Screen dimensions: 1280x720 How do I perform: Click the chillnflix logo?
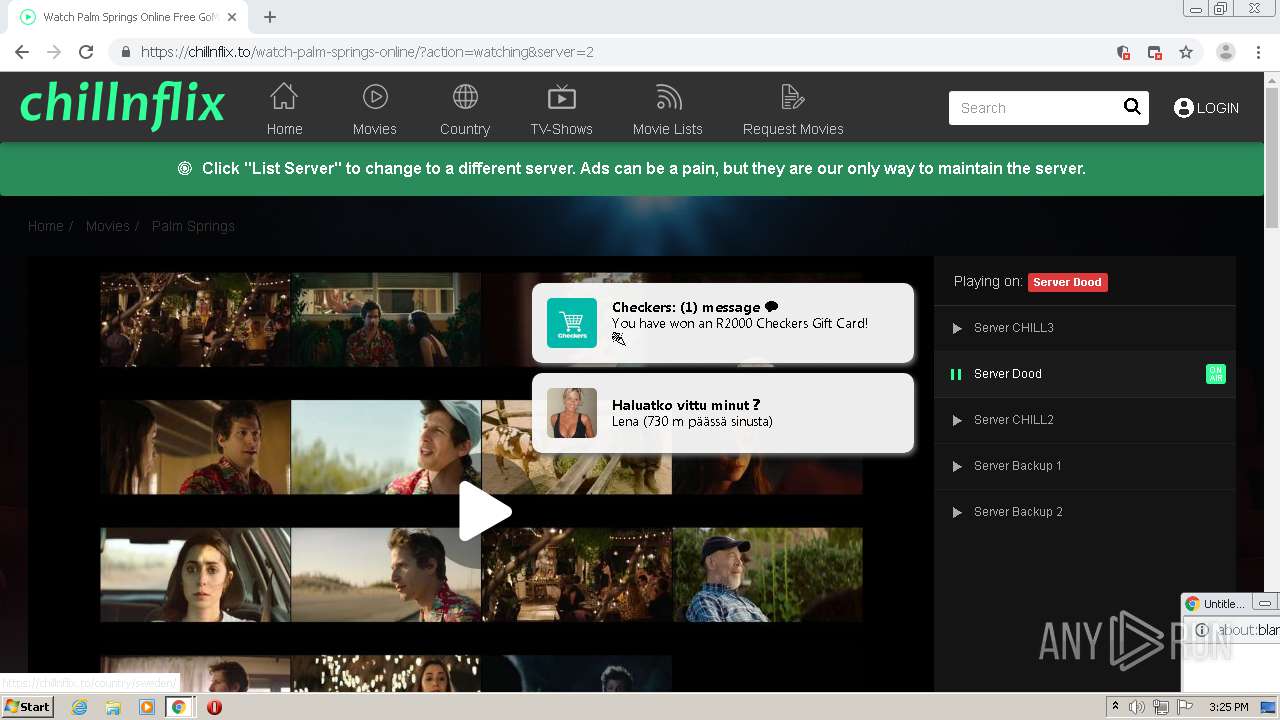coord(122,105)
